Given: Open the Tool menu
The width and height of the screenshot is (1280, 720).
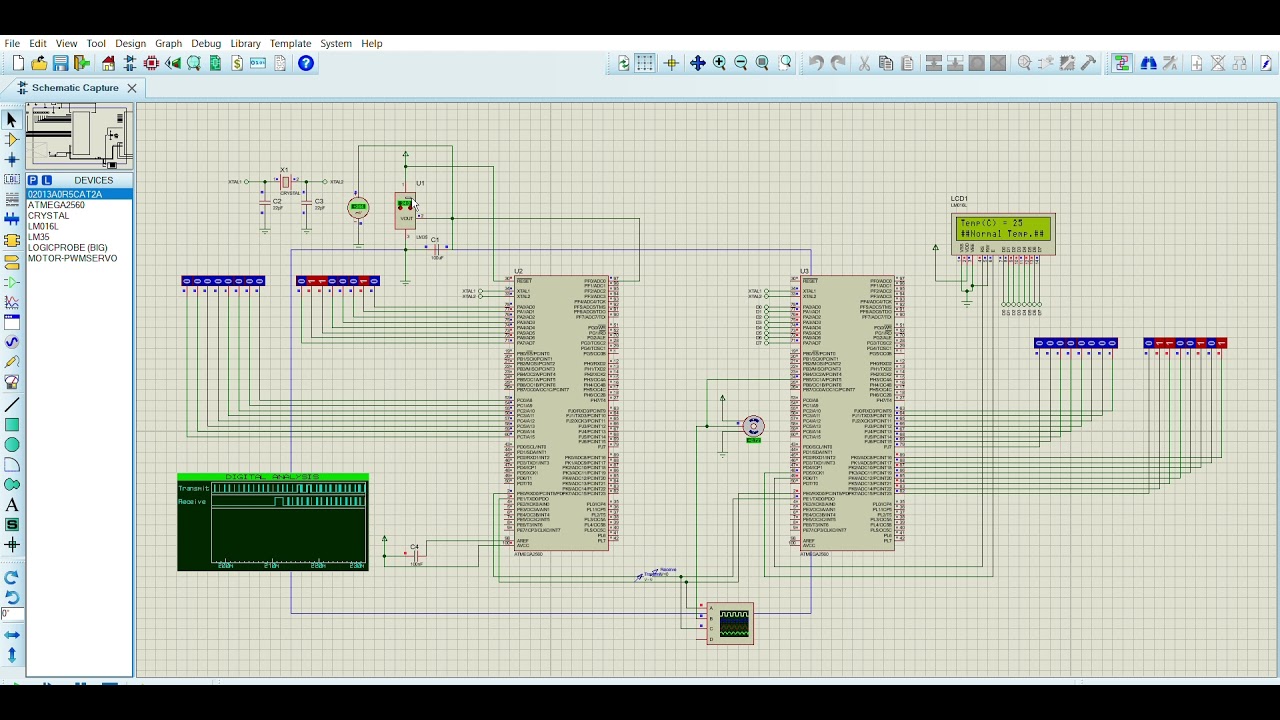Looking at the screenshot, I should point(96,43).
